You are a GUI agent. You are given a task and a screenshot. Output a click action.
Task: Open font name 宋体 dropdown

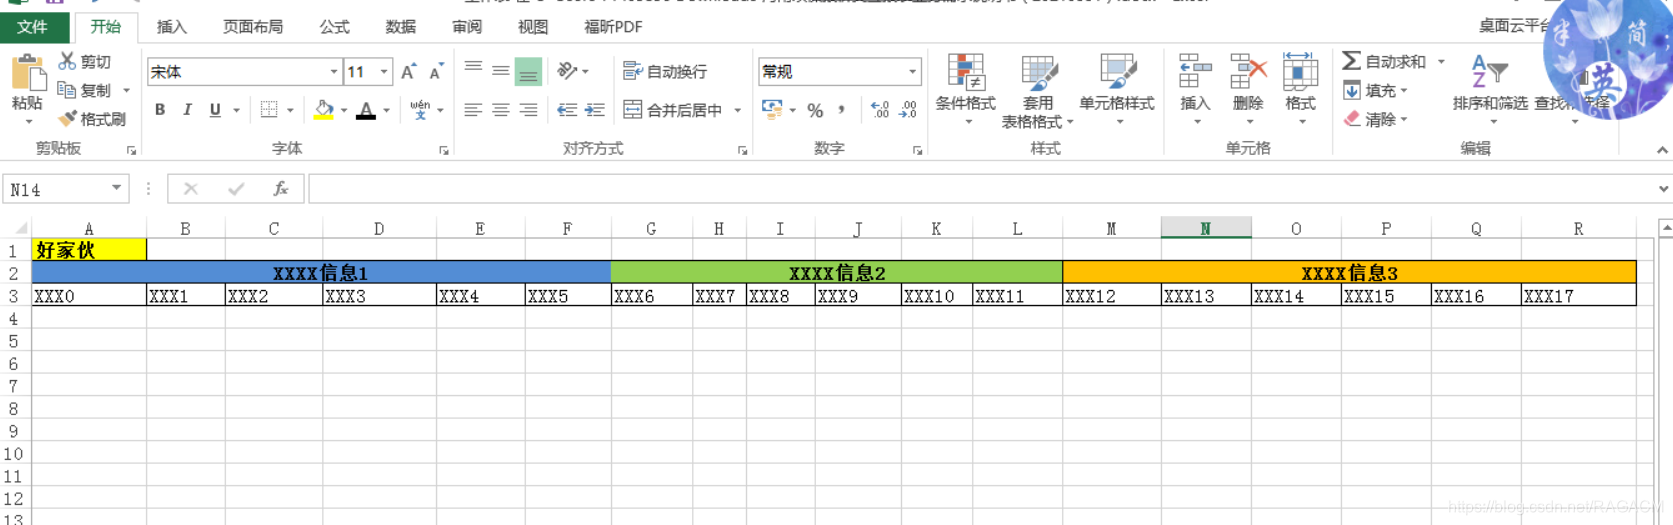(x=334, y=72)
